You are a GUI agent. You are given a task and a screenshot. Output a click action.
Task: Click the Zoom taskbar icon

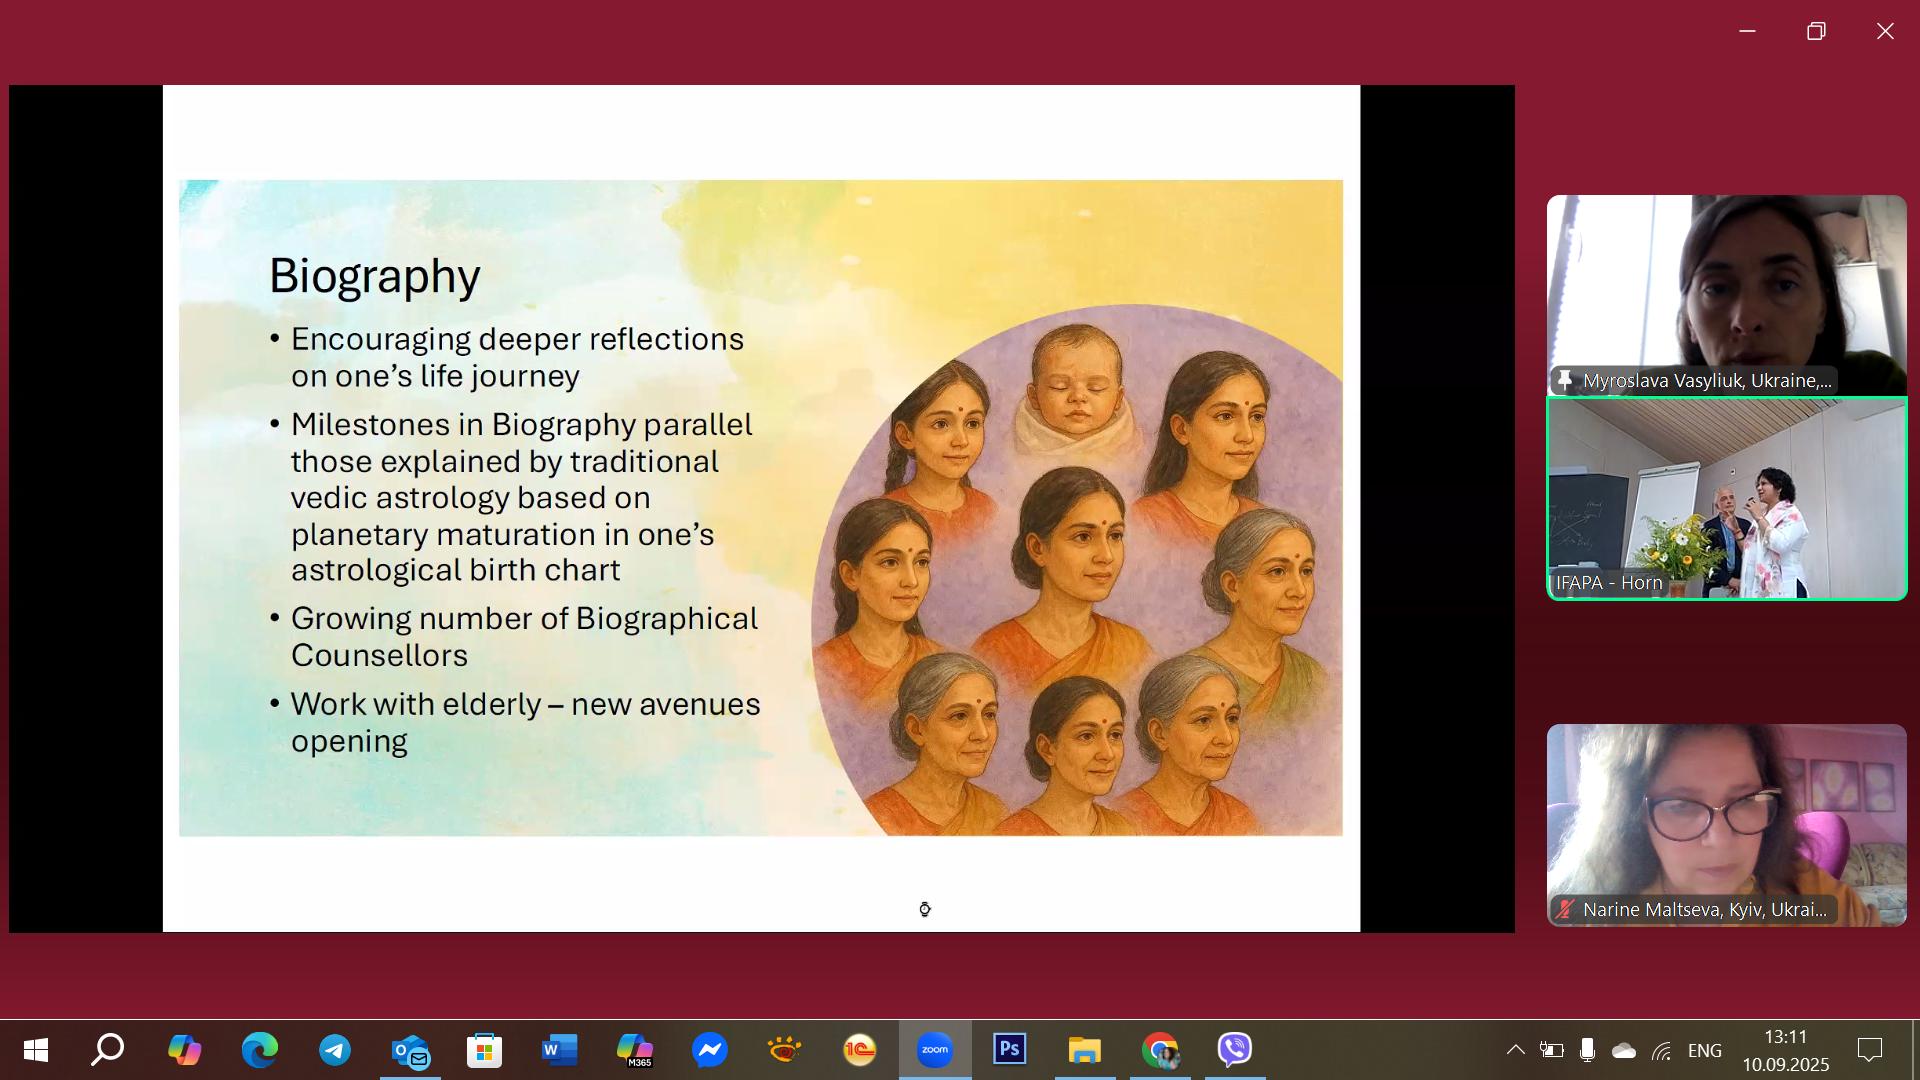(935, 1050)
